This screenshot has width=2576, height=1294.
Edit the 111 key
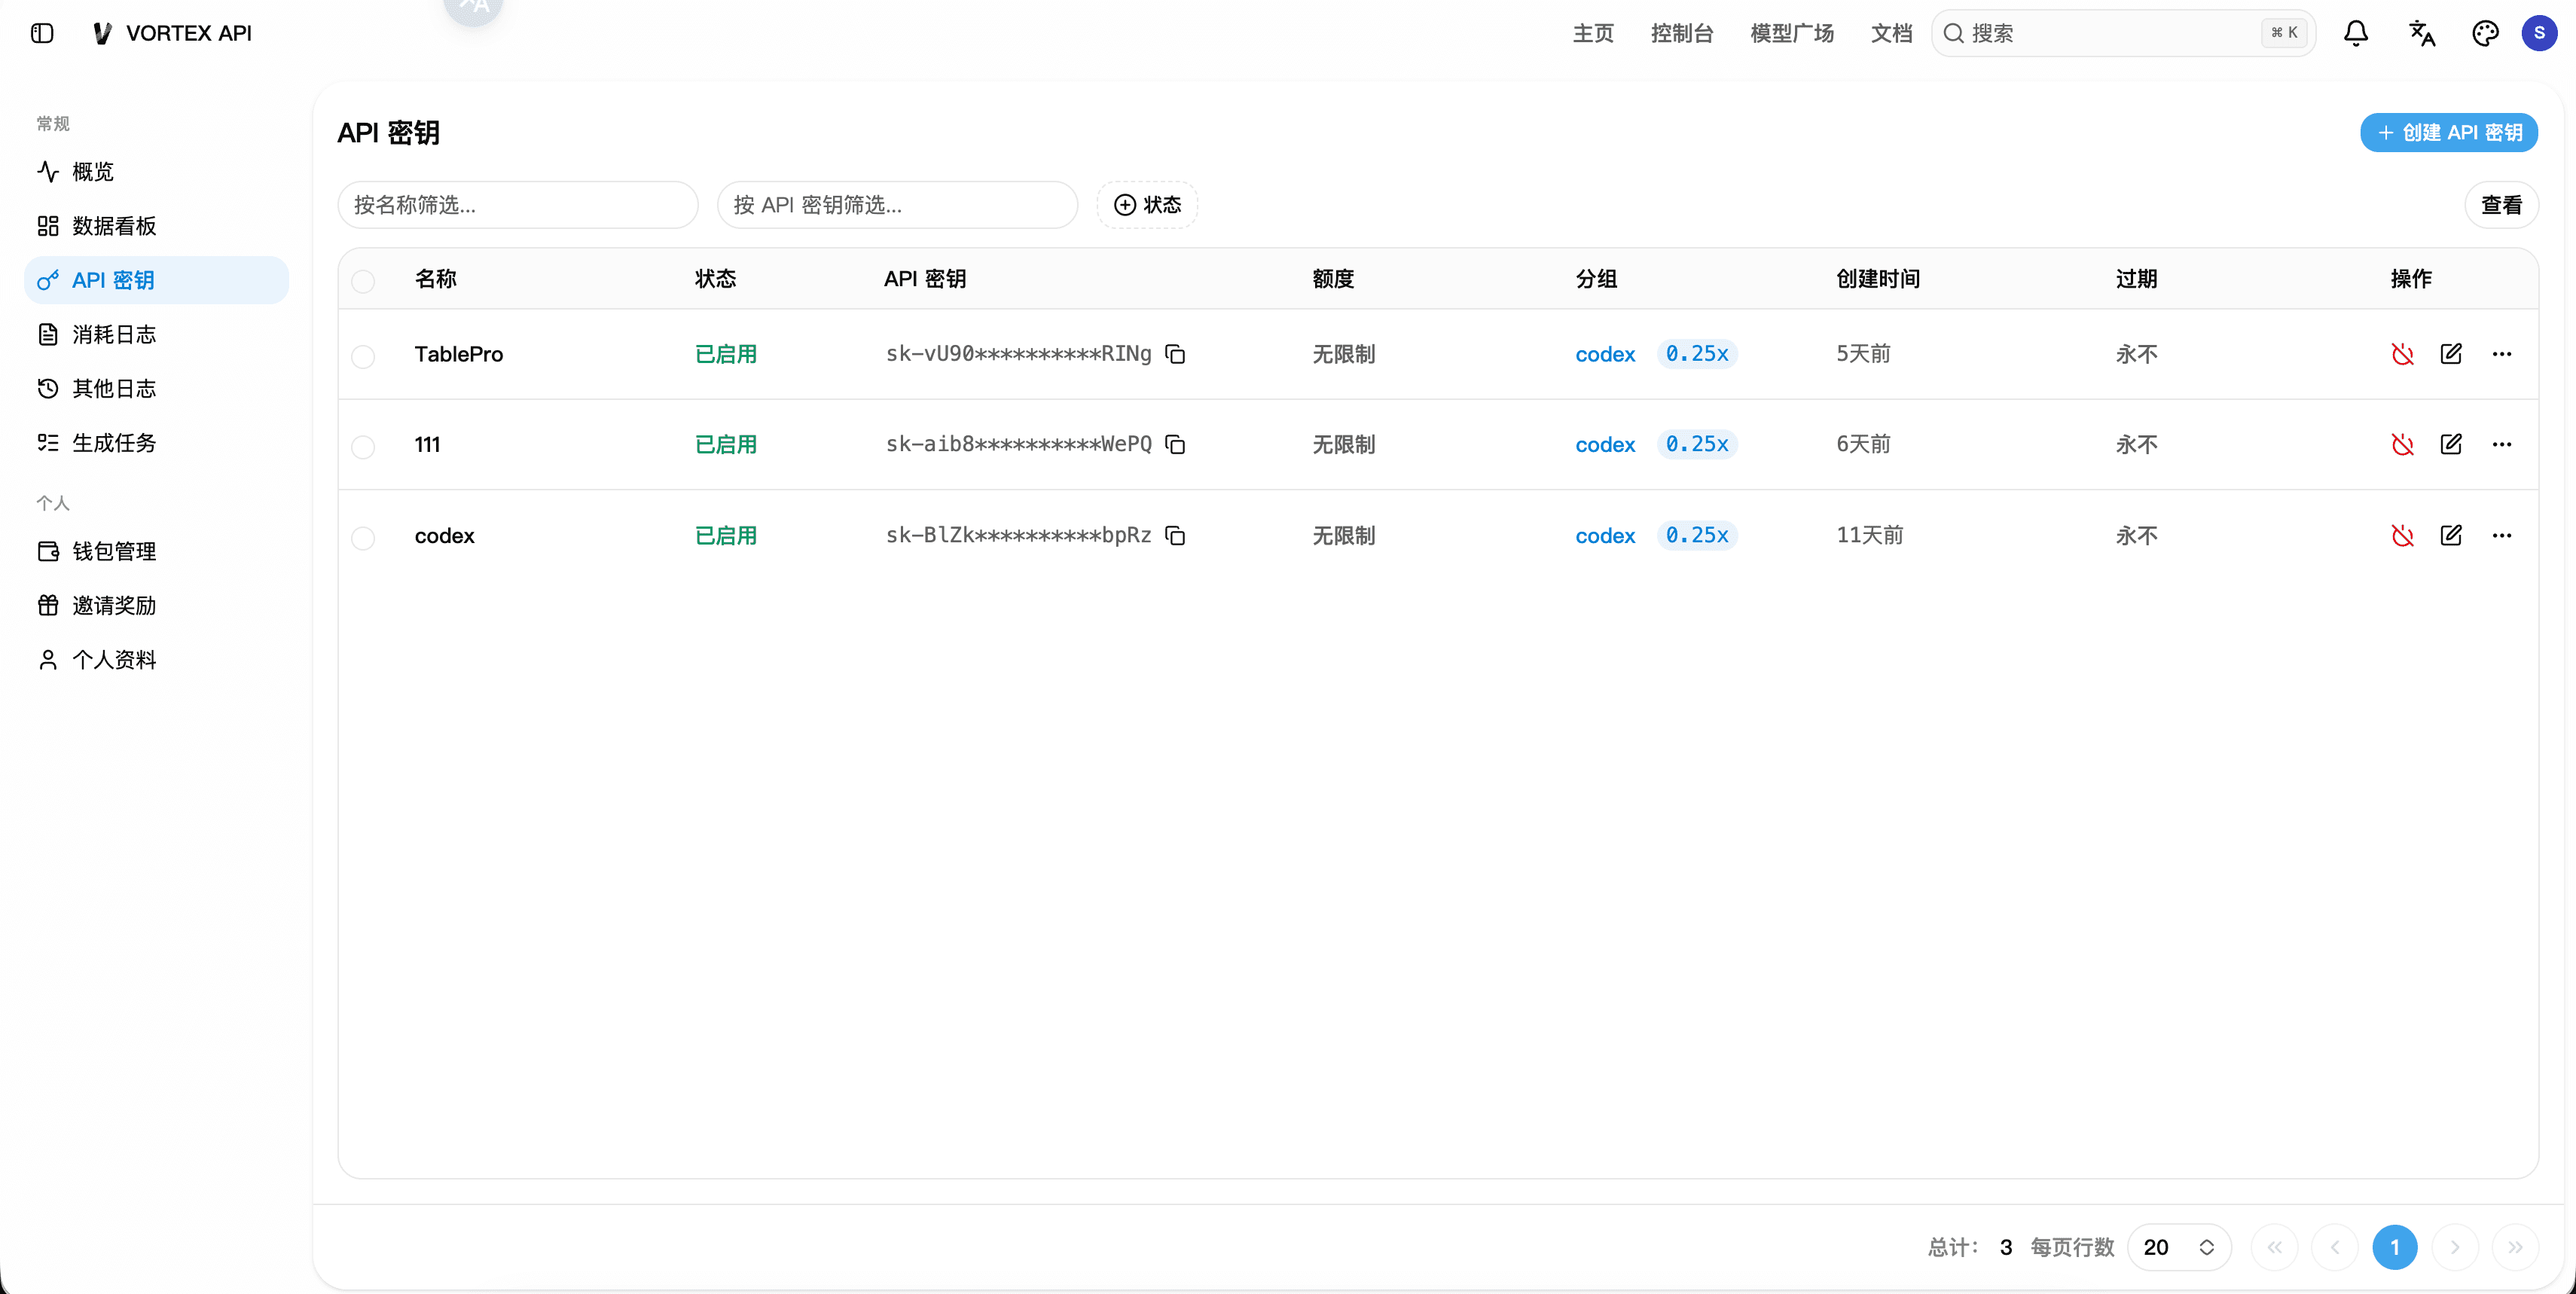click(x=2451, y=444)
